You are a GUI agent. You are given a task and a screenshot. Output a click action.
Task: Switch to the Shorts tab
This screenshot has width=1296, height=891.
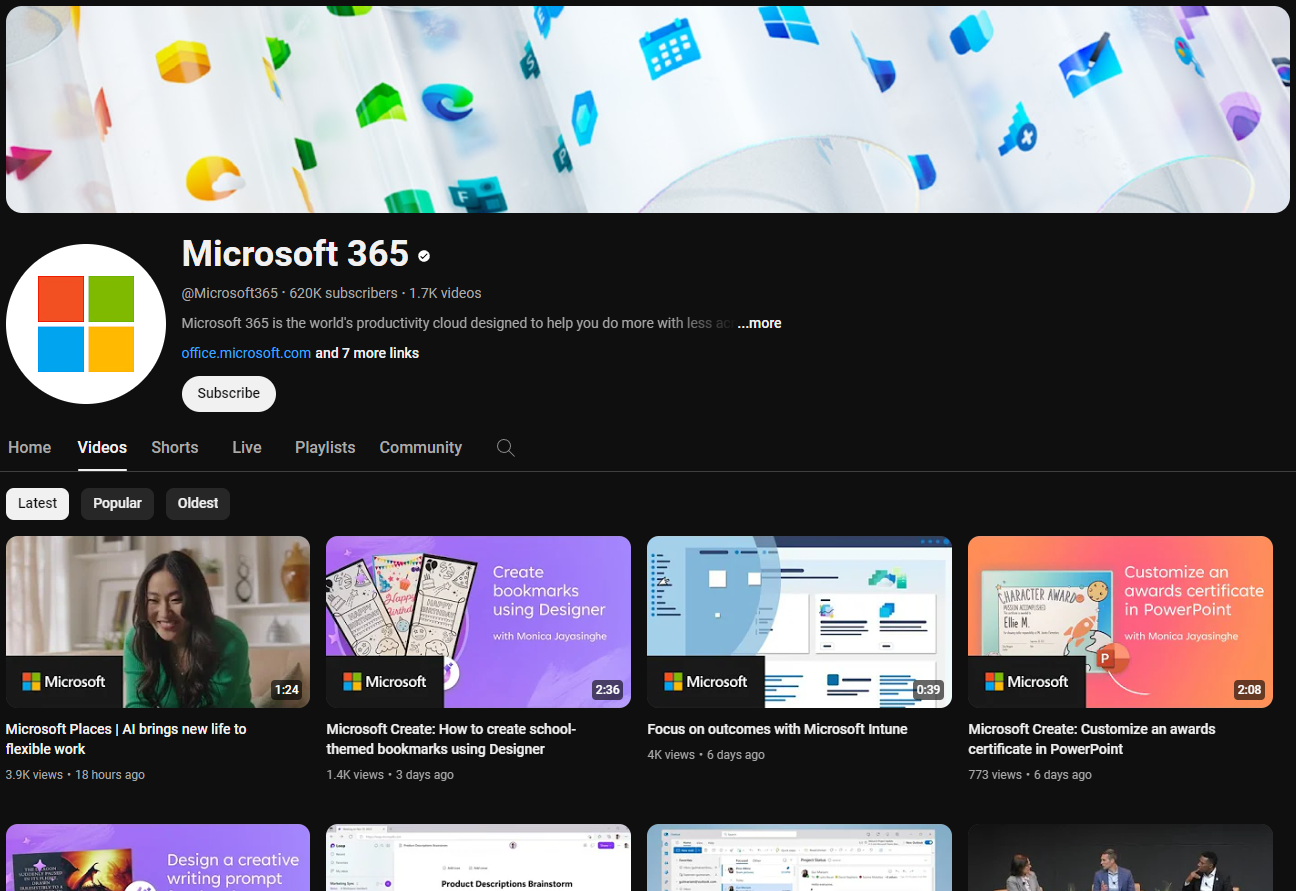pos(174,447)
